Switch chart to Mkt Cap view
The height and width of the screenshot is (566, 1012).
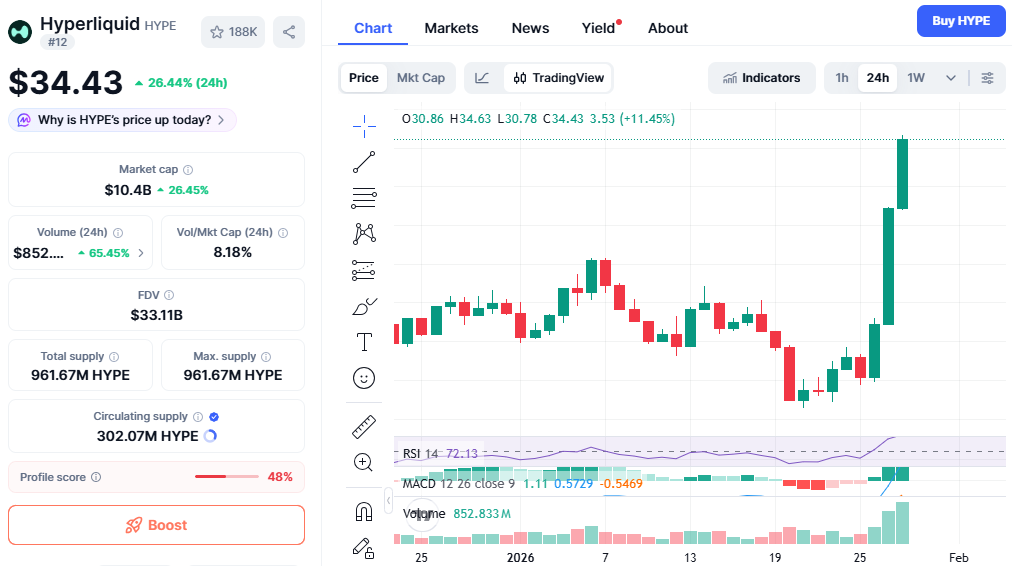click(x=420, y=78)
